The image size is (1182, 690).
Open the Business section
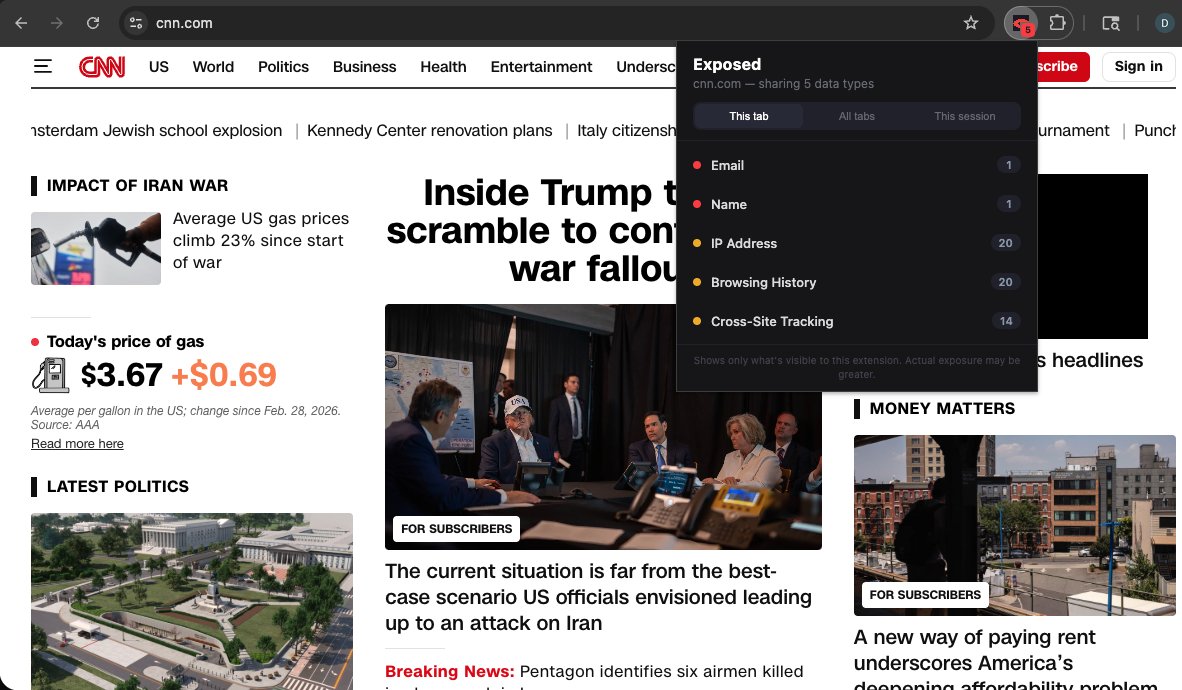[x=364, y=66]
